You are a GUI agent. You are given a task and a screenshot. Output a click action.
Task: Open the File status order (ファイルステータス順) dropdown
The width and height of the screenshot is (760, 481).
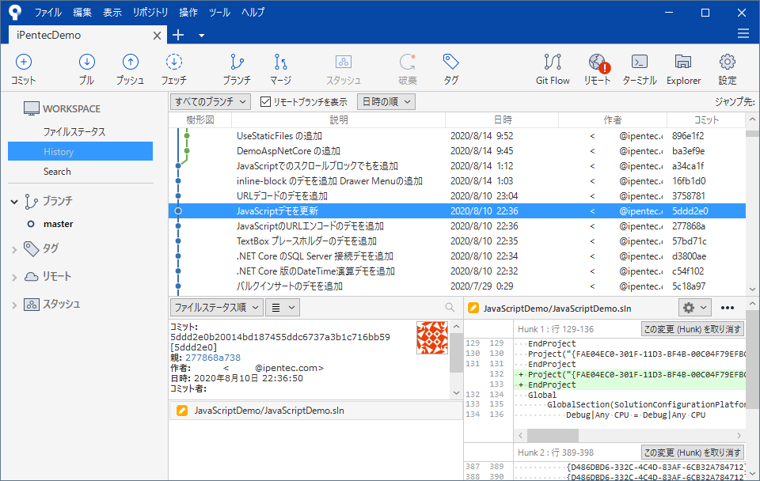[x=216, y=307]
